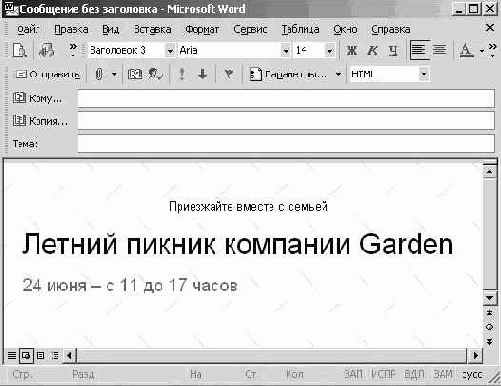
Task: Click vertical scrollbar down arrow
Action: tap(489, 298)
